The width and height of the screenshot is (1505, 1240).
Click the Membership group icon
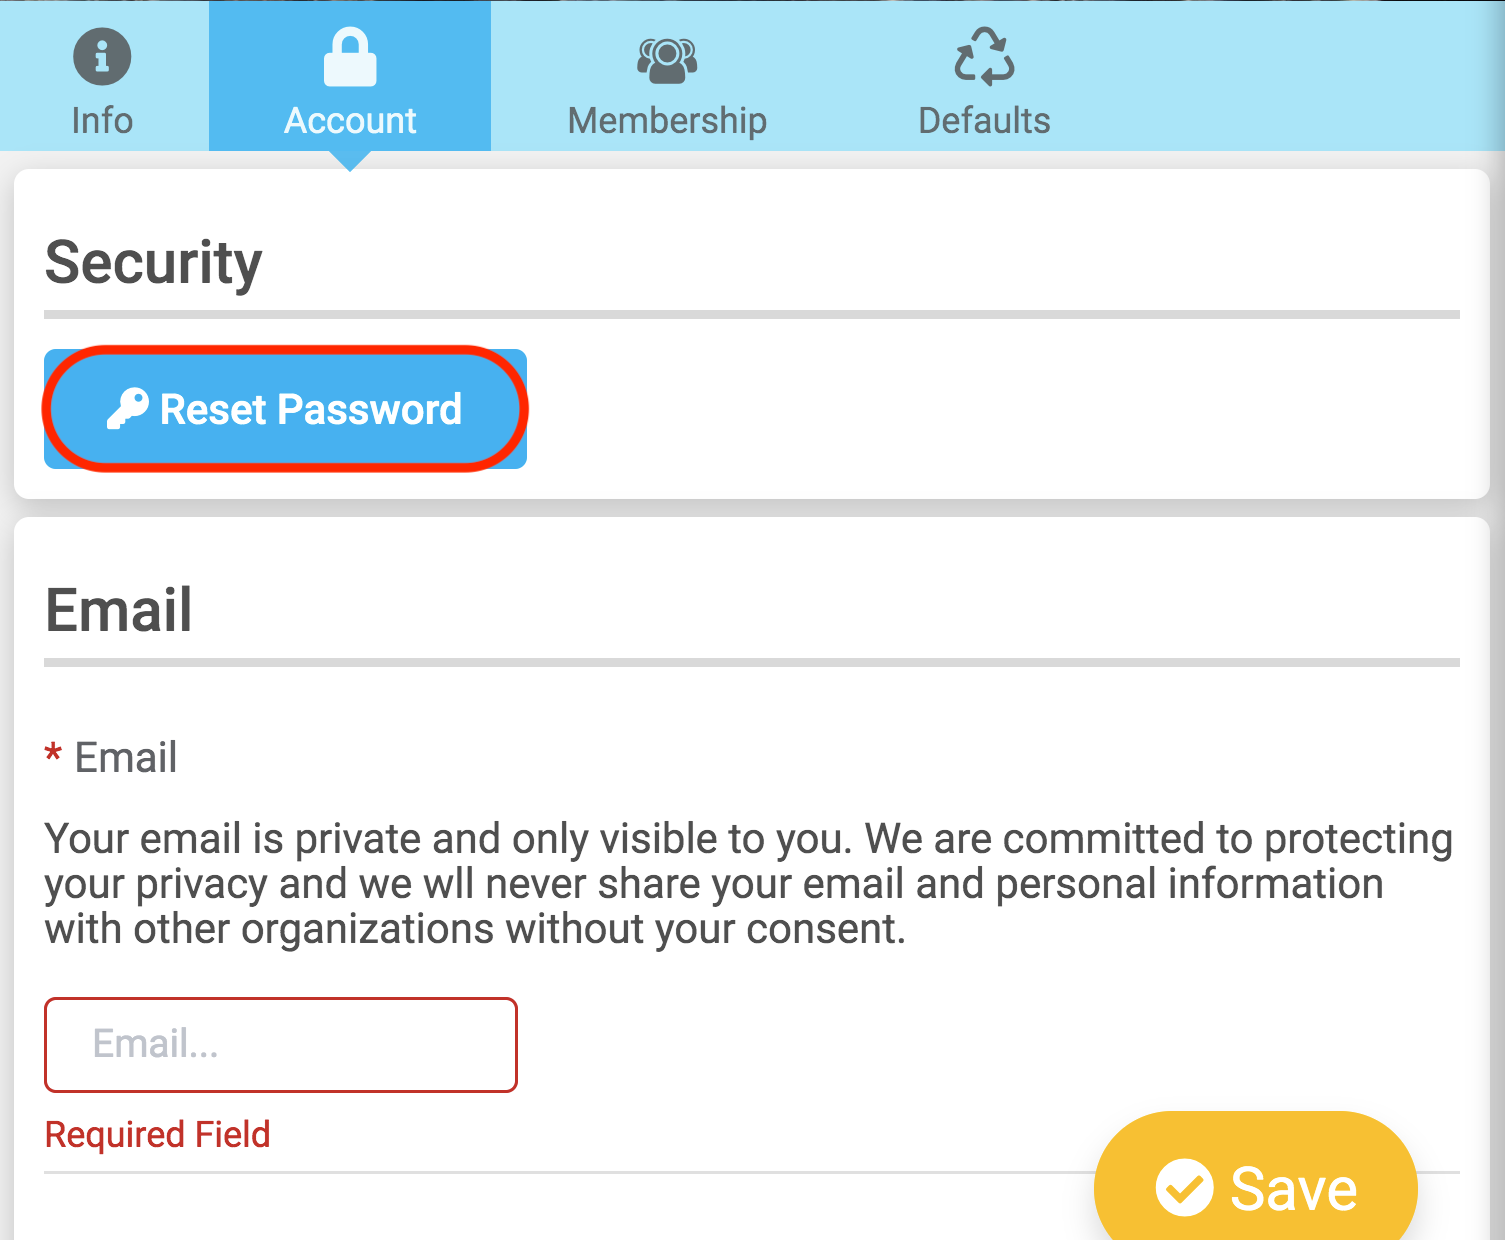click(x=667, y=60)
